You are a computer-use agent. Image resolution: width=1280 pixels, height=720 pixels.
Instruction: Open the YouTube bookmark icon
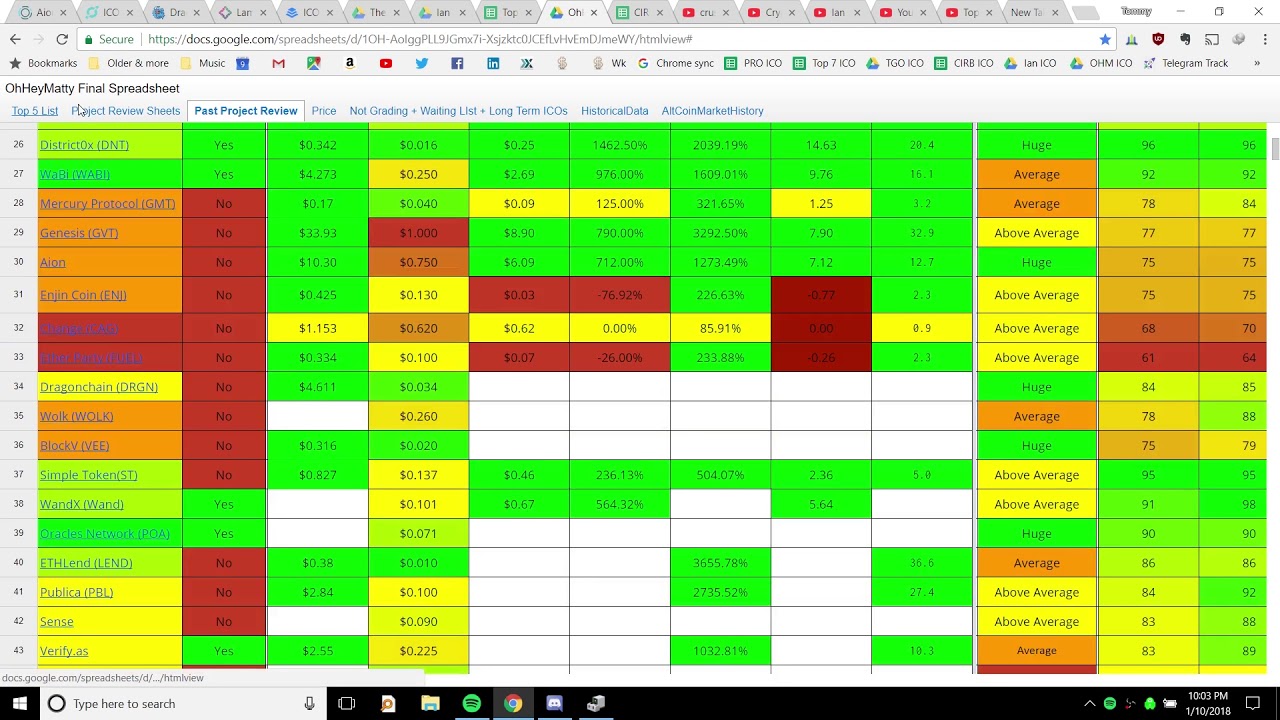click(385, 63)
